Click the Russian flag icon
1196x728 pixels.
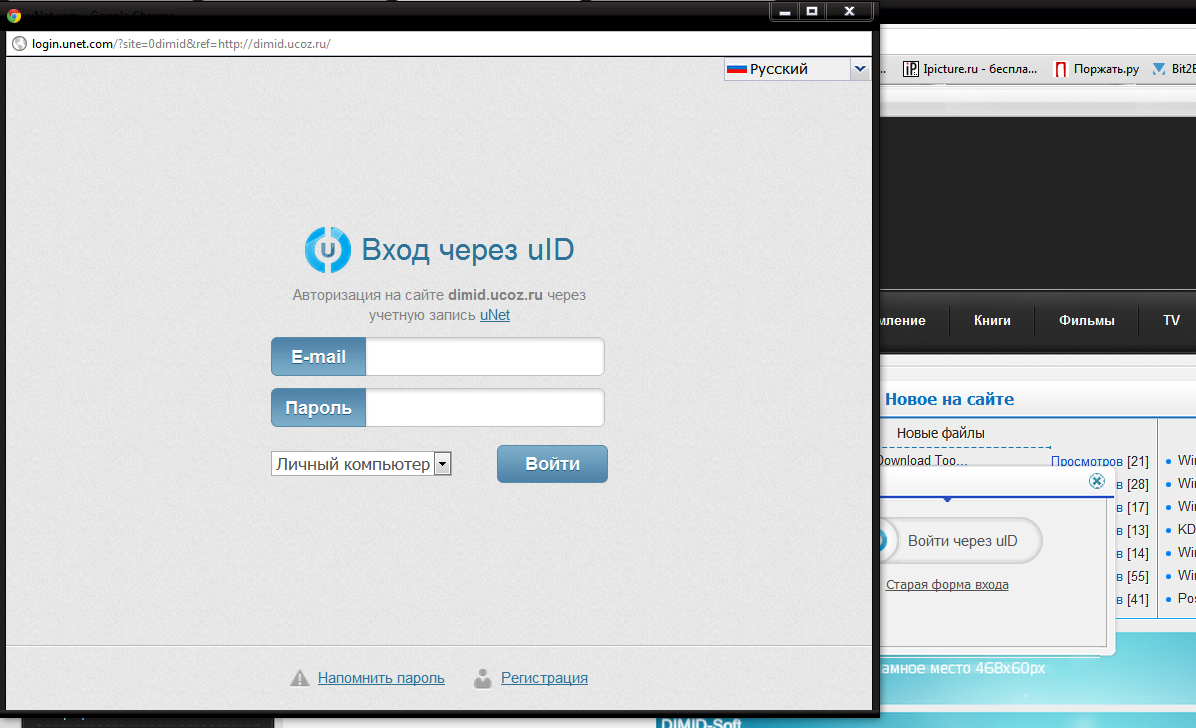[737, 69]
